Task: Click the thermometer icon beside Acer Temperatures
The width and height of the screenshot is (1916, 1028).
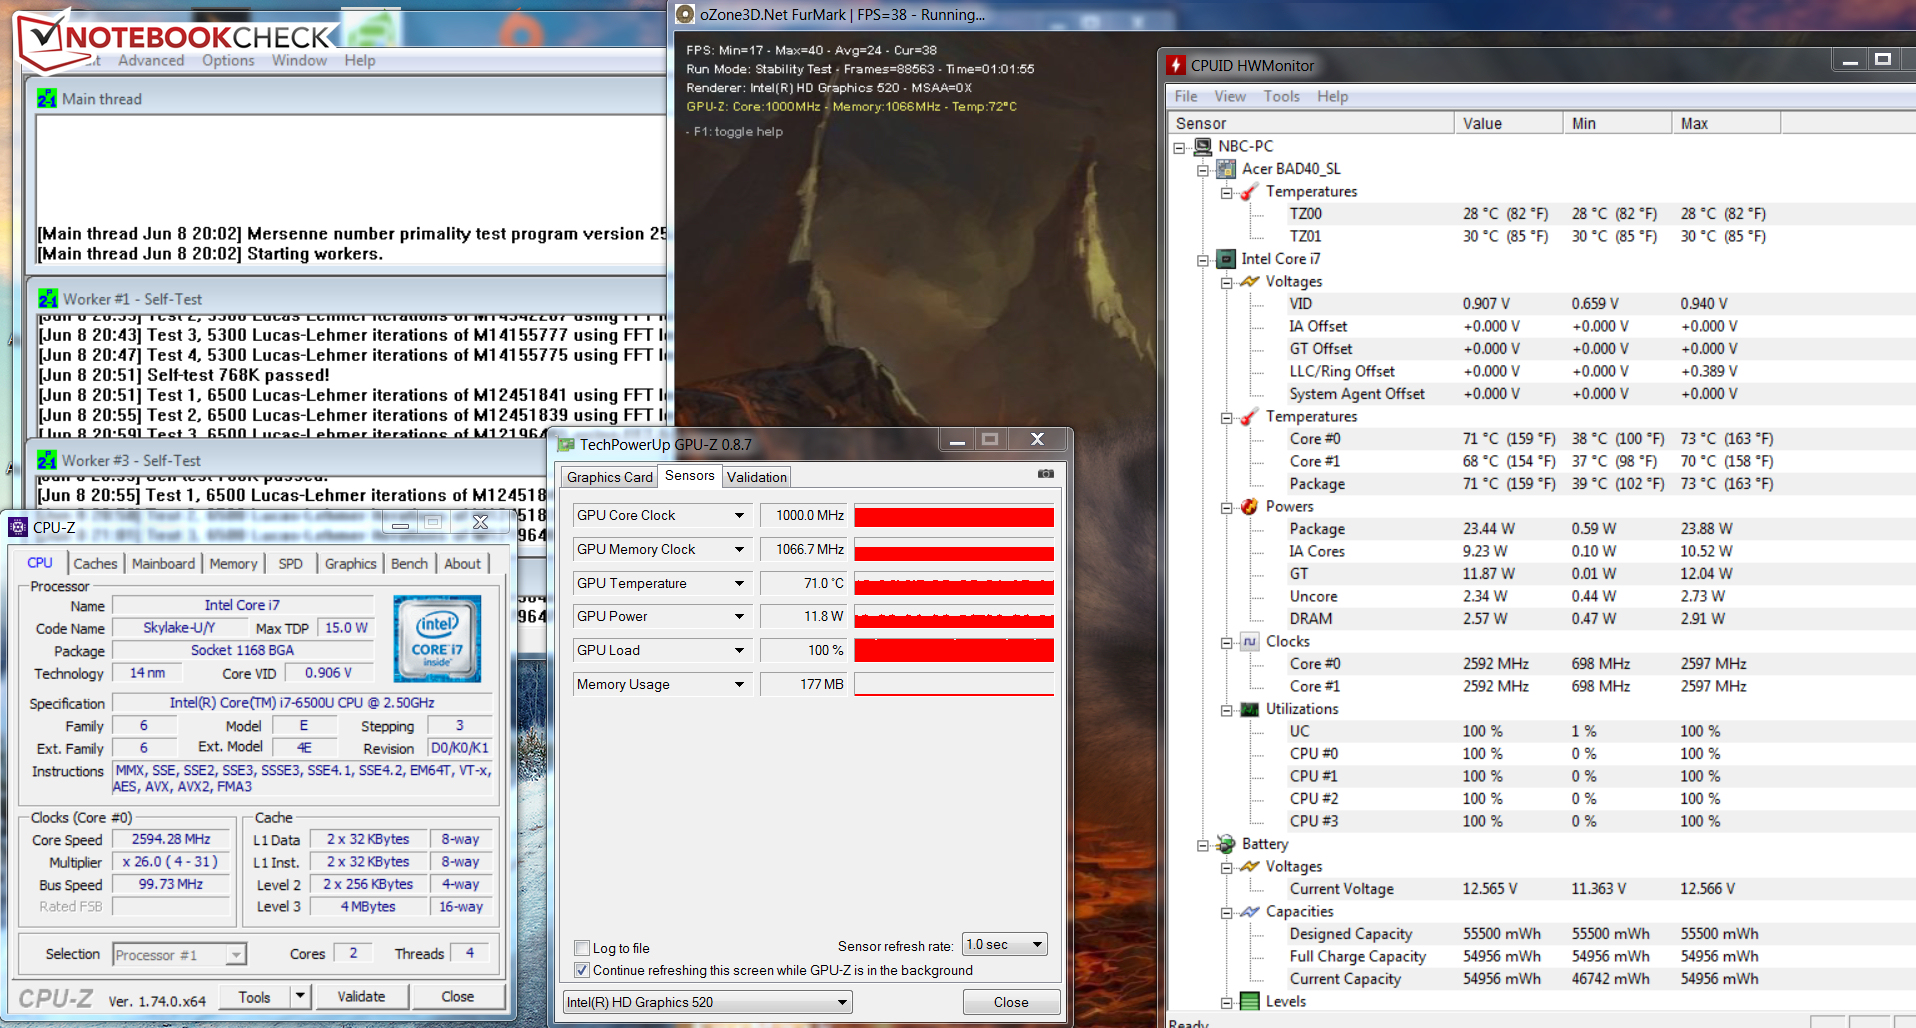Action: point(1250,191)
